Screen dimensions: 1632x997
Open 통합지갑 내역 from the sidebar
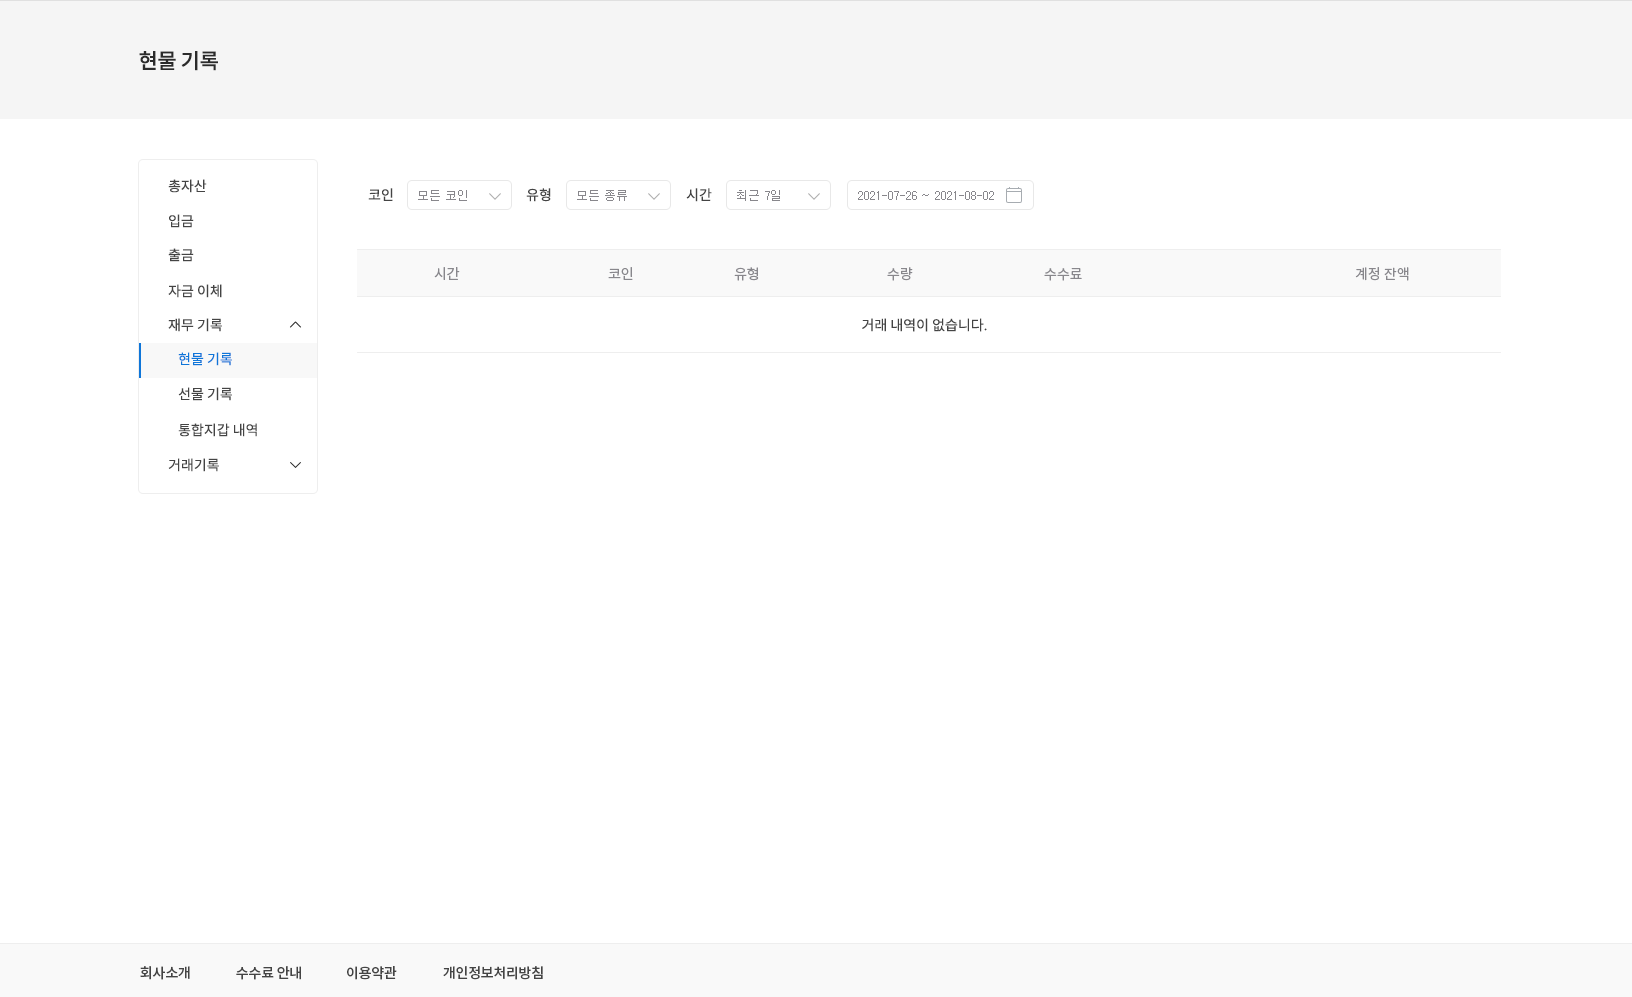pyautogui.click(x=218, y=429)
